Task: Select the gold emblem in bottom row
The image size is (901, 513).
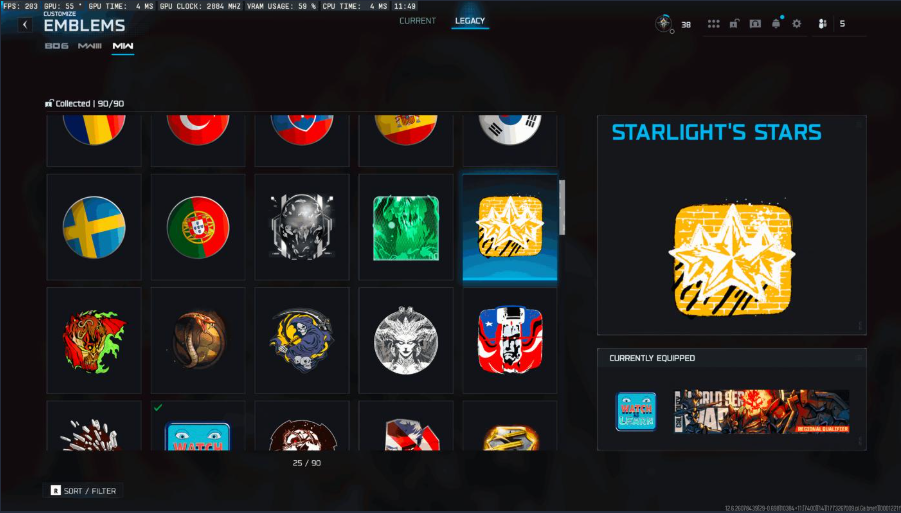Action: [510, 426]
